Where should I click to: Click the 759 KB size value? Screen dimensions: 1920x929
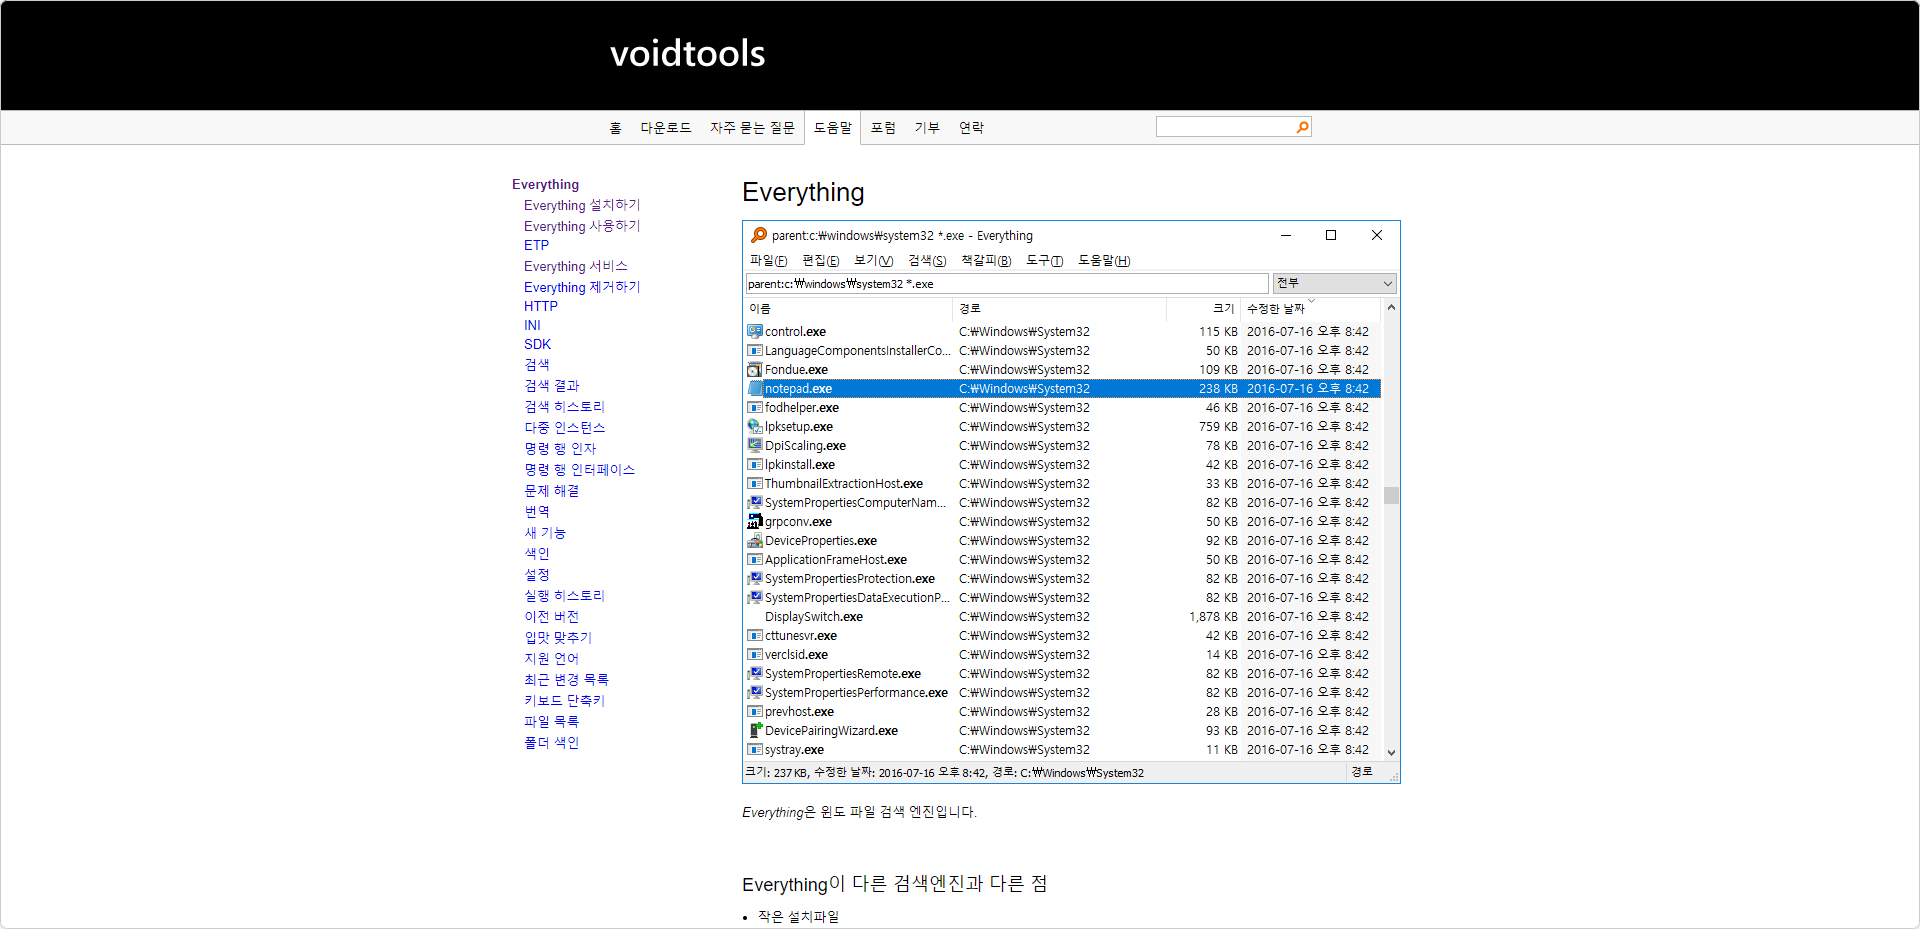click(x=1218, y=426)
